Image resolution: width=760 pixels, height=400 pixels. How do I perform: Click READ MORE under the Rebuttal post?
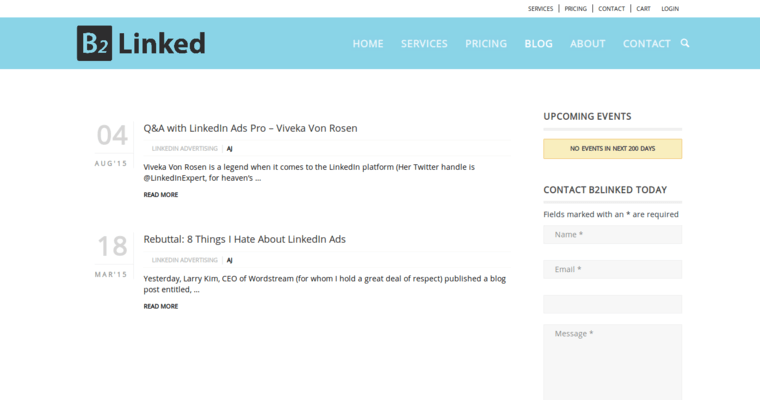point(161,306)
